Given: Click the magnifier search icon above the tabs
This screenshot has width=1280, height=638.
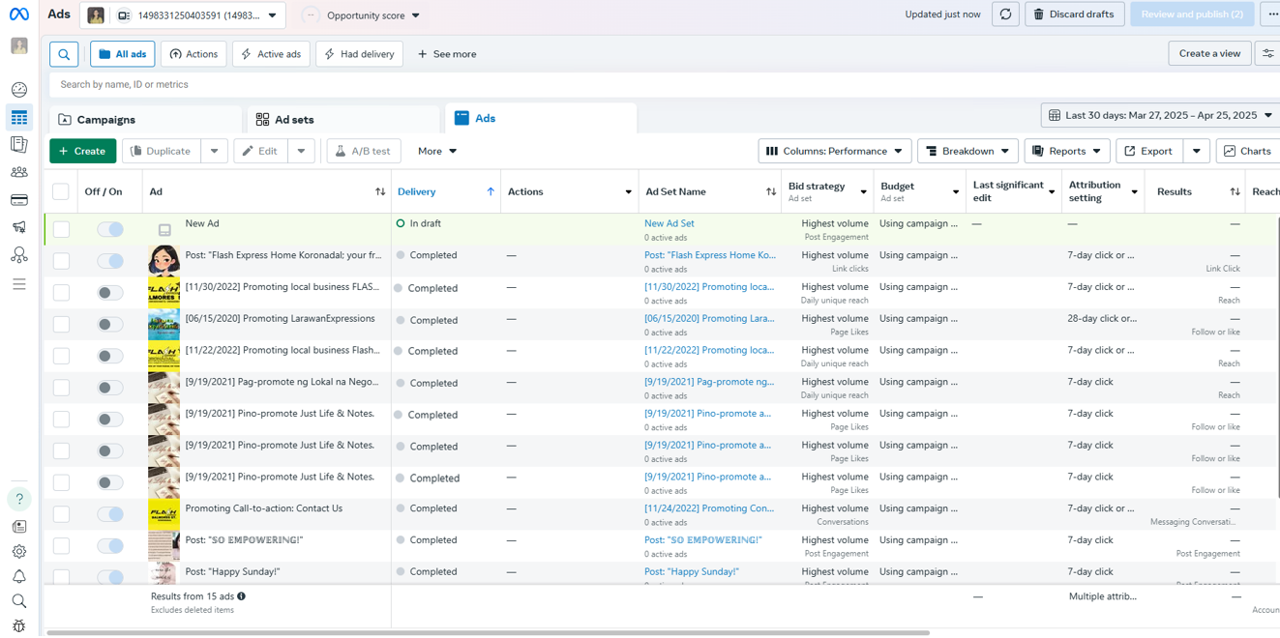Looking at the screenshot, I should [63, 54].
